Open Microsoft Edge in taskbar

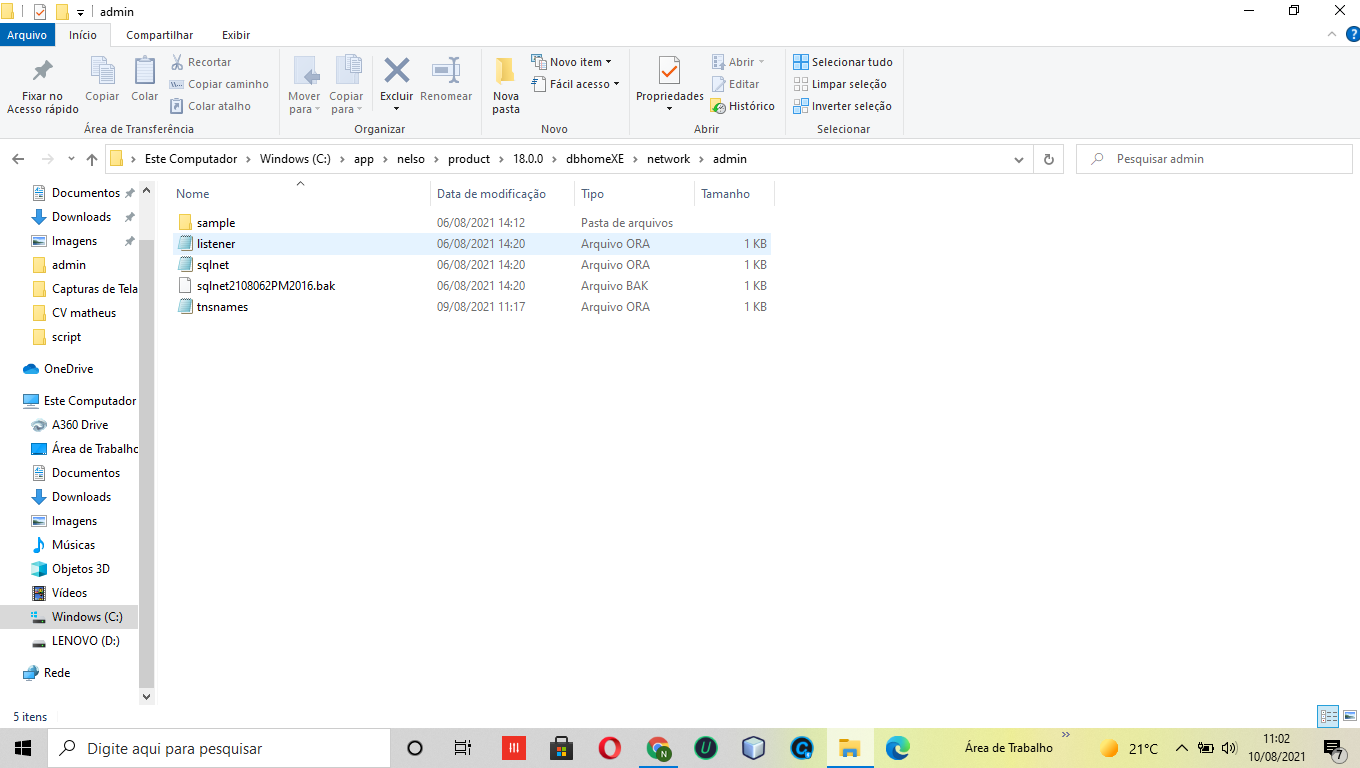(897, 748)
